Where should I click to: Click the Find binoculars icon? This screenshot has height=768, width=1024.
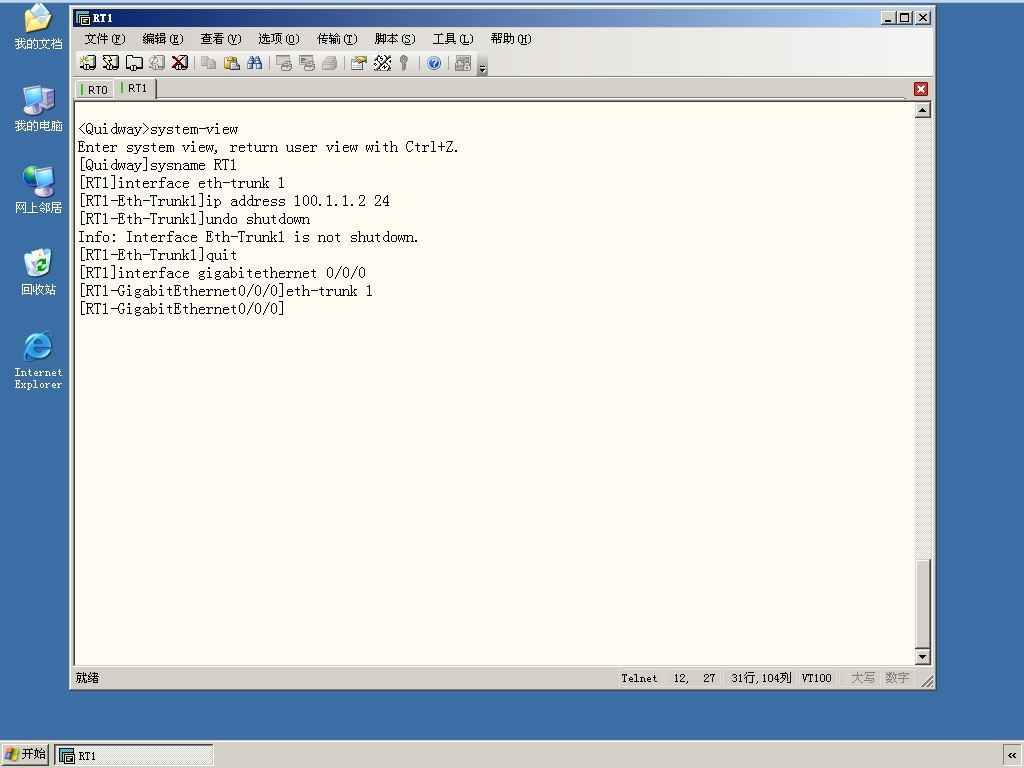coord(254,63)
